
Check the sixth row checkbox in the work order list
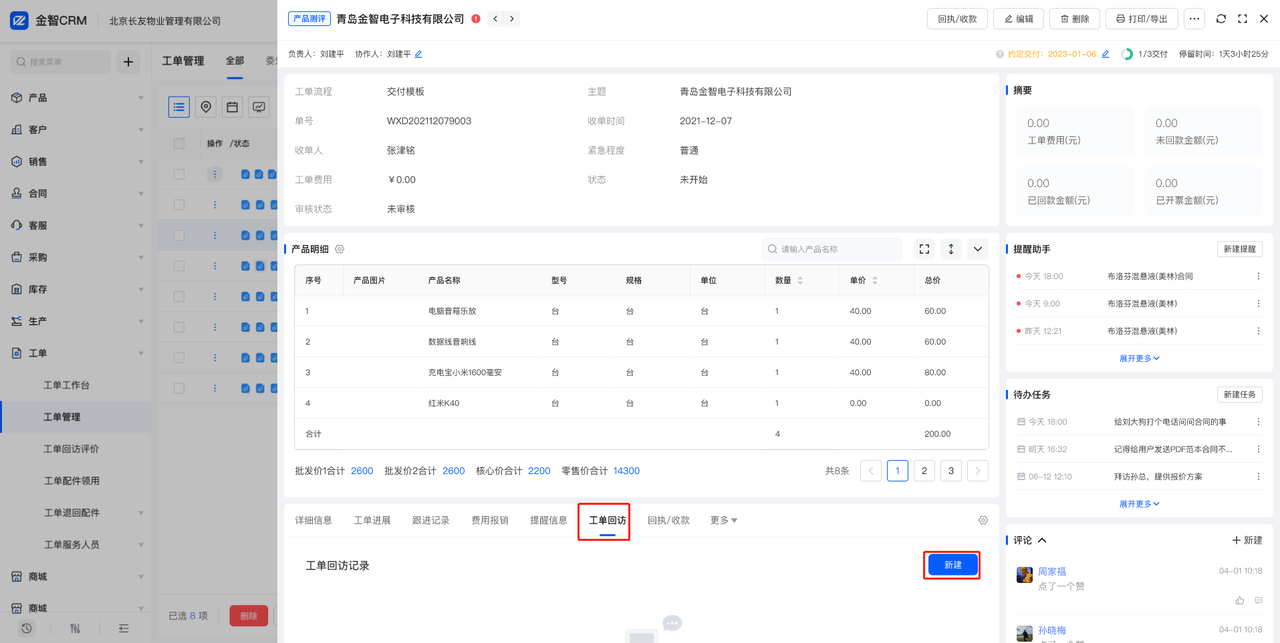point(179,327)
